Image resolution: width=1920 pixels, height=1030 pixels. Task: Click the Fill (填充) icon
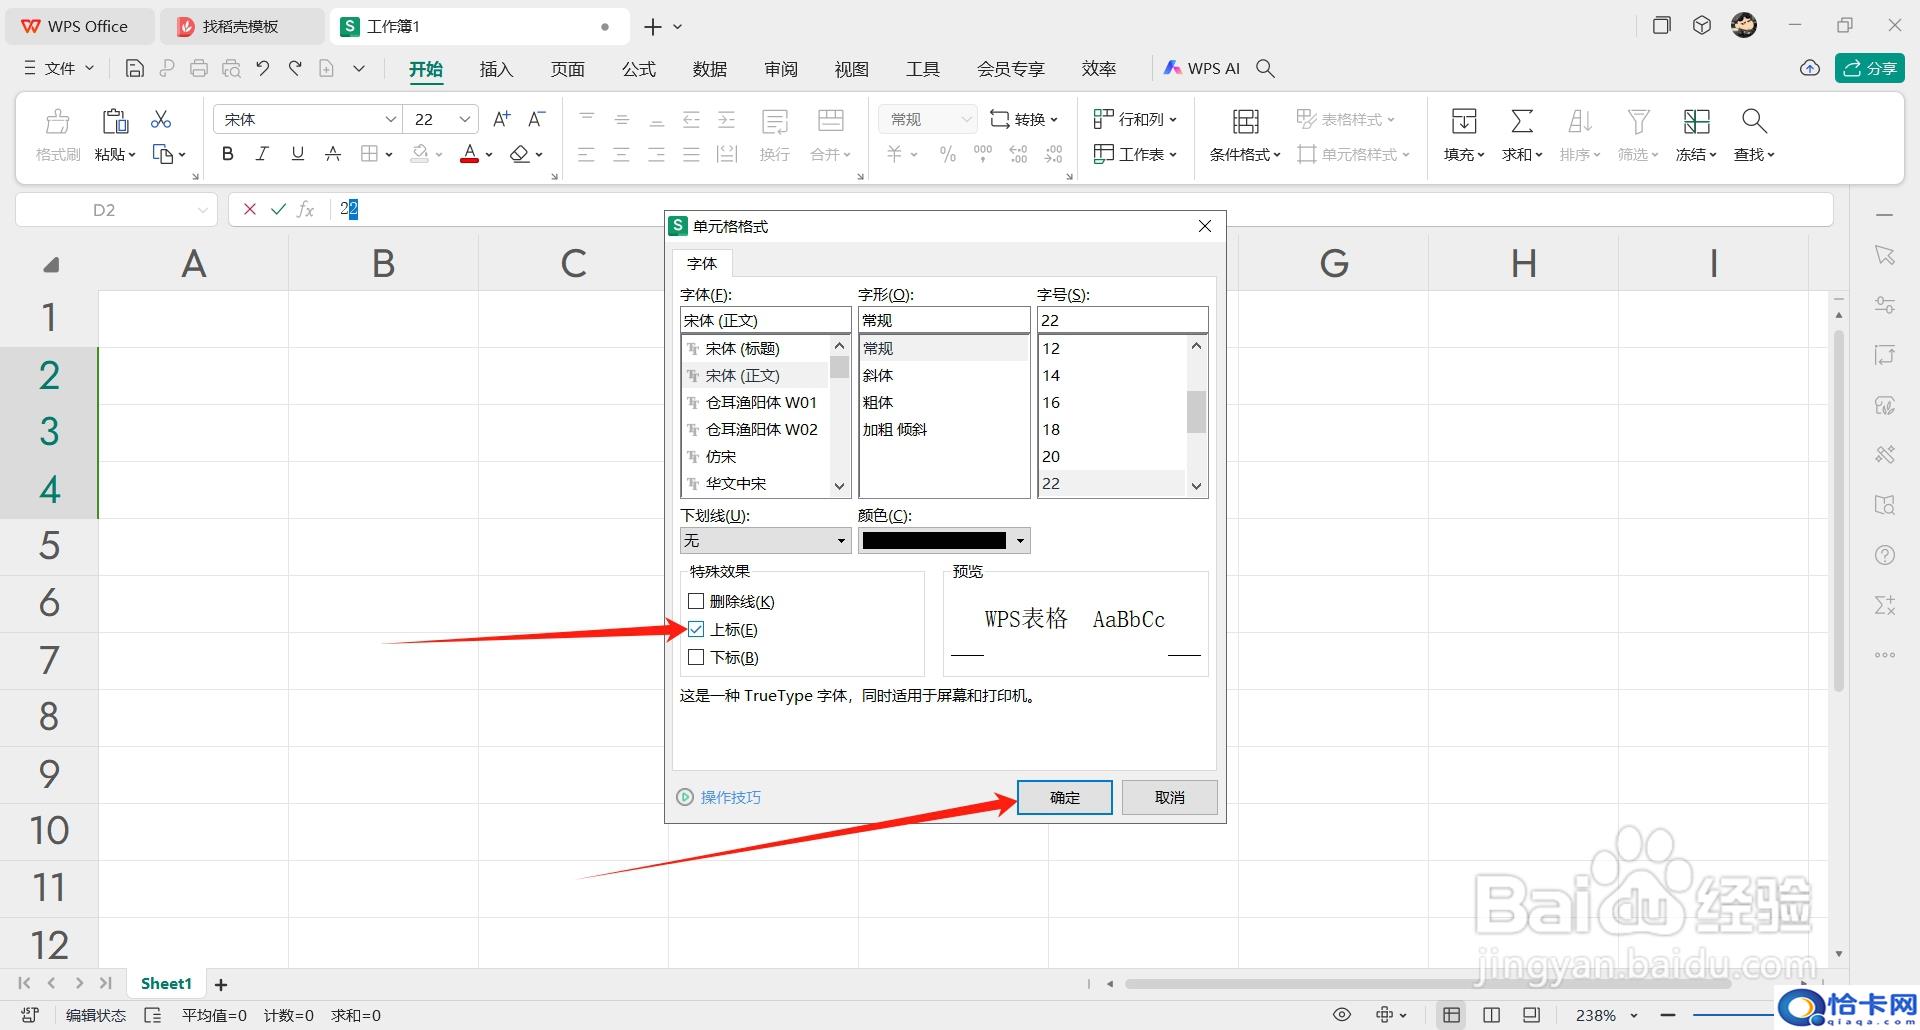(1464, 122)
